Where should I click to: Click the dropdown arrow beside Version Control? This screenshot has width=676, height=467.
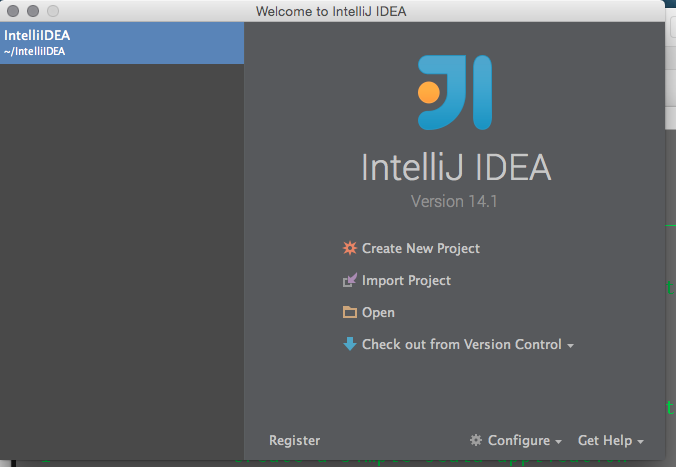coord(570,346)
